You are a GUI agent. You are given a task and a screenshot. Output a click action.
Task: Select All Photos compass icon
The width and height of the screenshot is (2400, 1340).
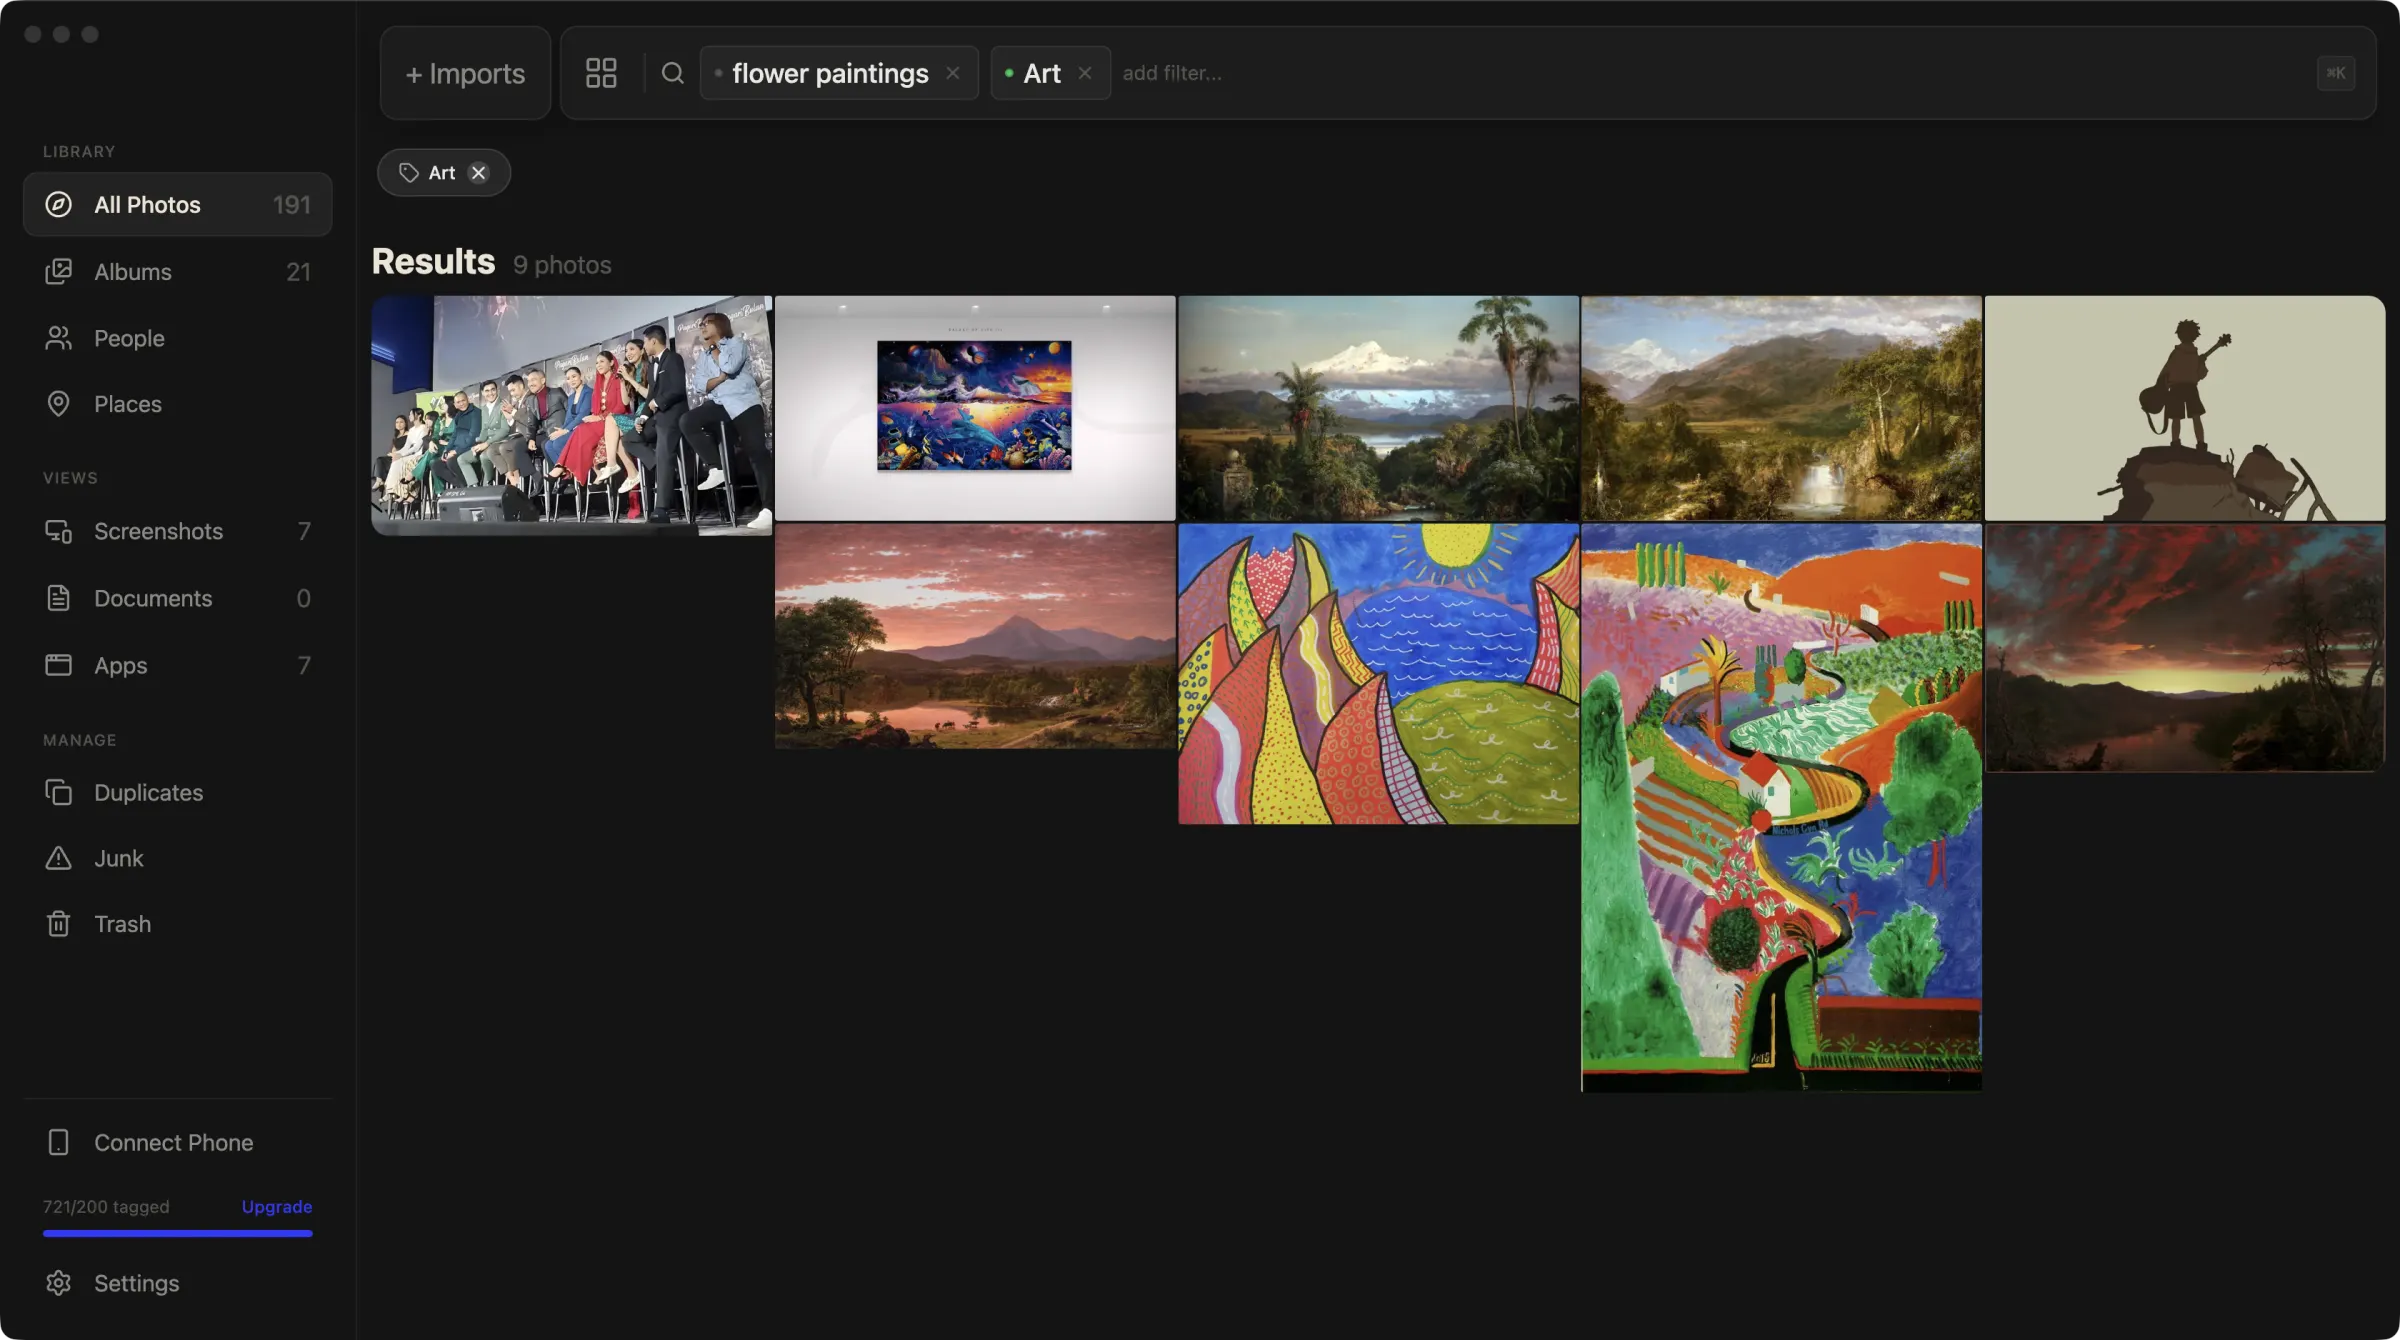pos(59,205)
